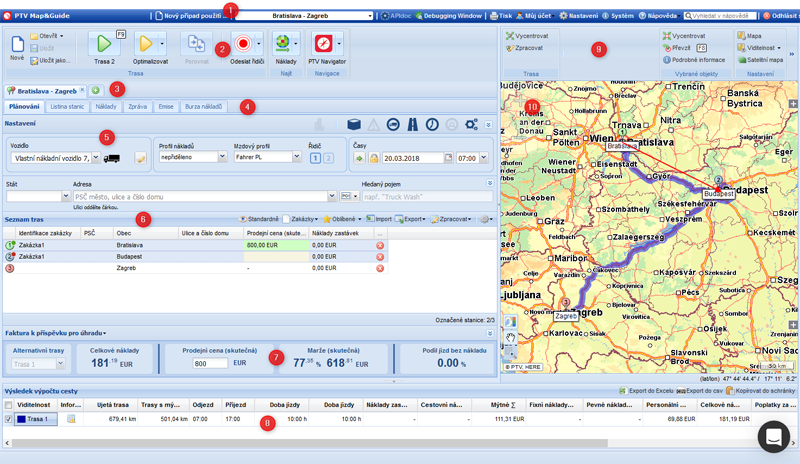
Task: Open the Náklady find-loads tool
Action: click(x=283, y=44)
